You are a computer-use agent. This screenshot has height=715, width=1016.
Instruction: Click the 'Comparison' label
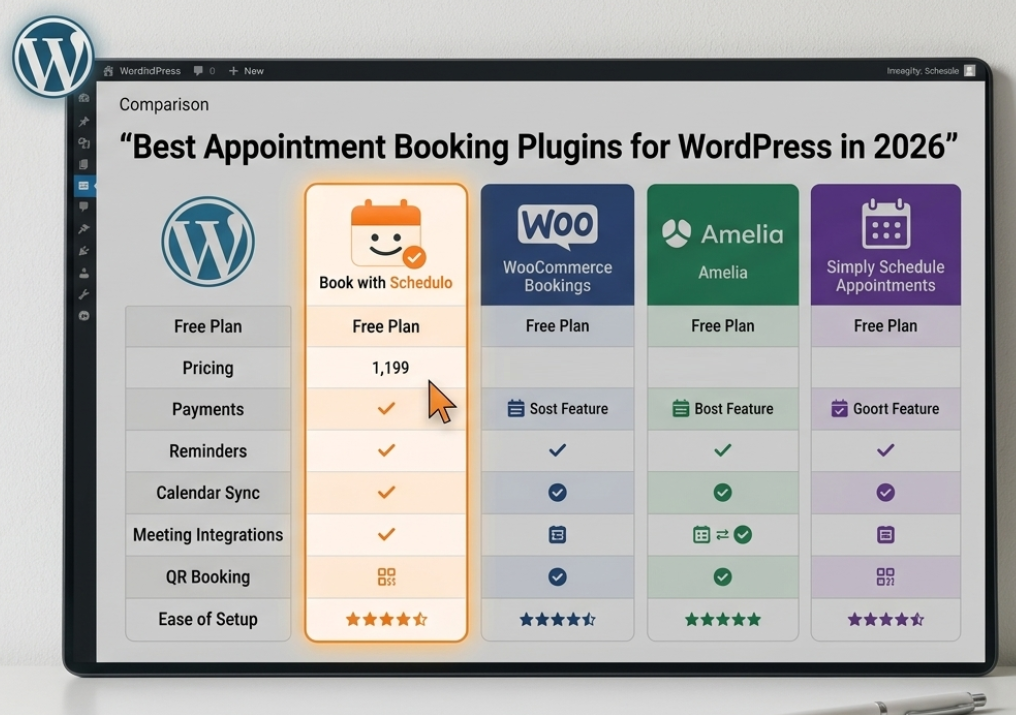164,104
